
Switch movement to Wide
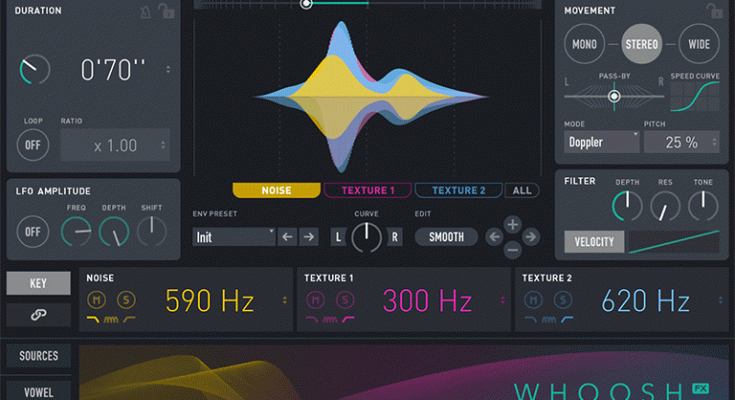coord(698,44)
